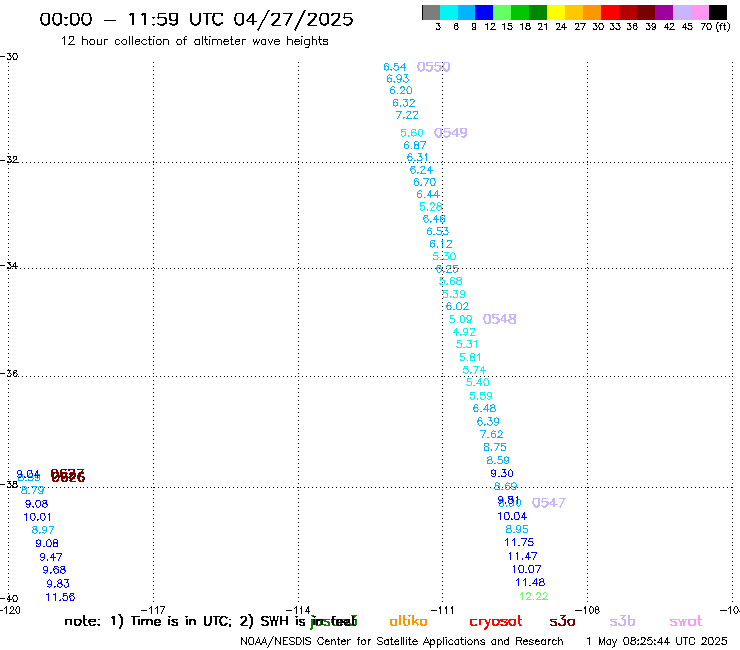Click the wave height value 6.93

pos(397,78)
